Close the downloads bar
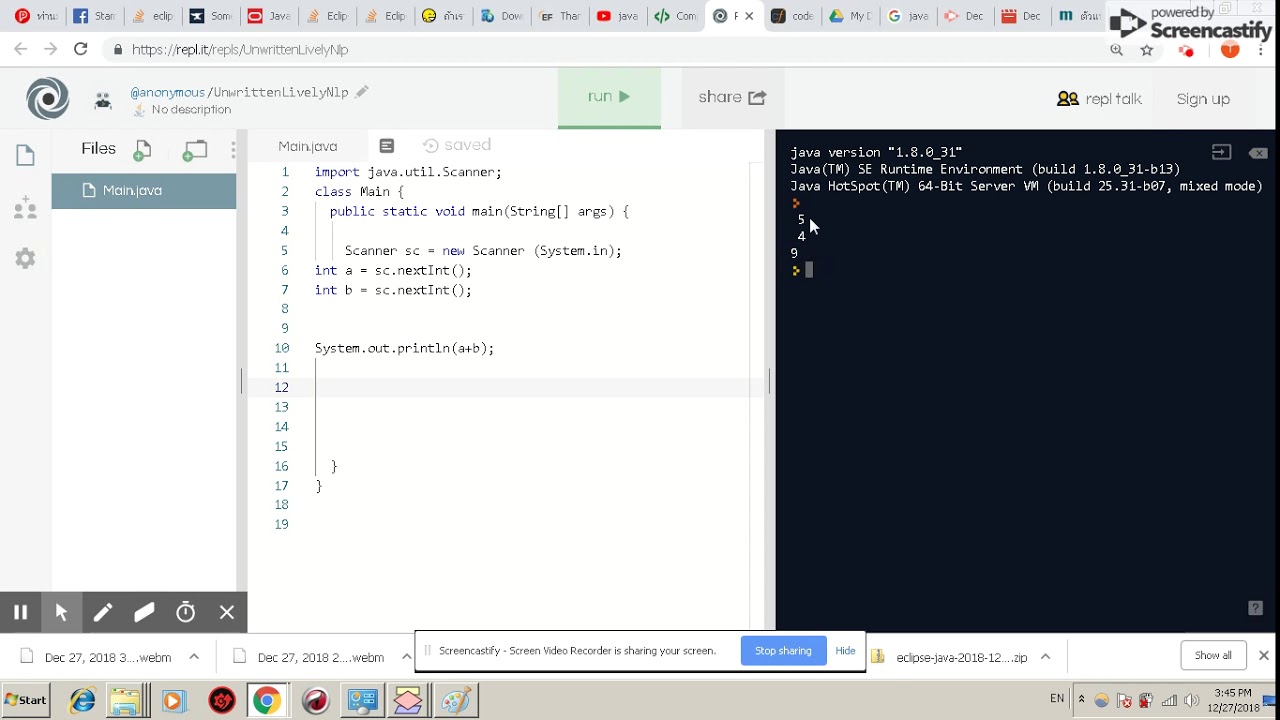The width and height of the screenshot is (1280, 720). [x=1264, y=655]
